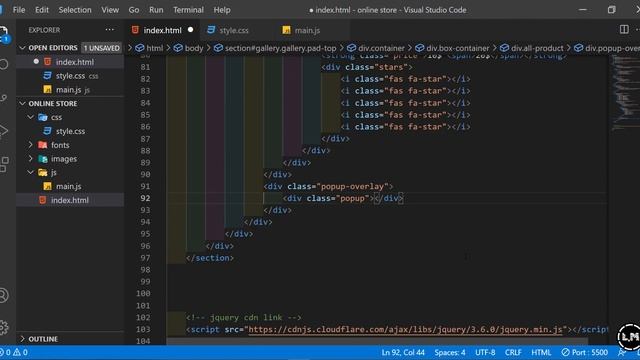Viewport: 640px width, 360px height.
Task: Open the Go menu
Action: 134,10
